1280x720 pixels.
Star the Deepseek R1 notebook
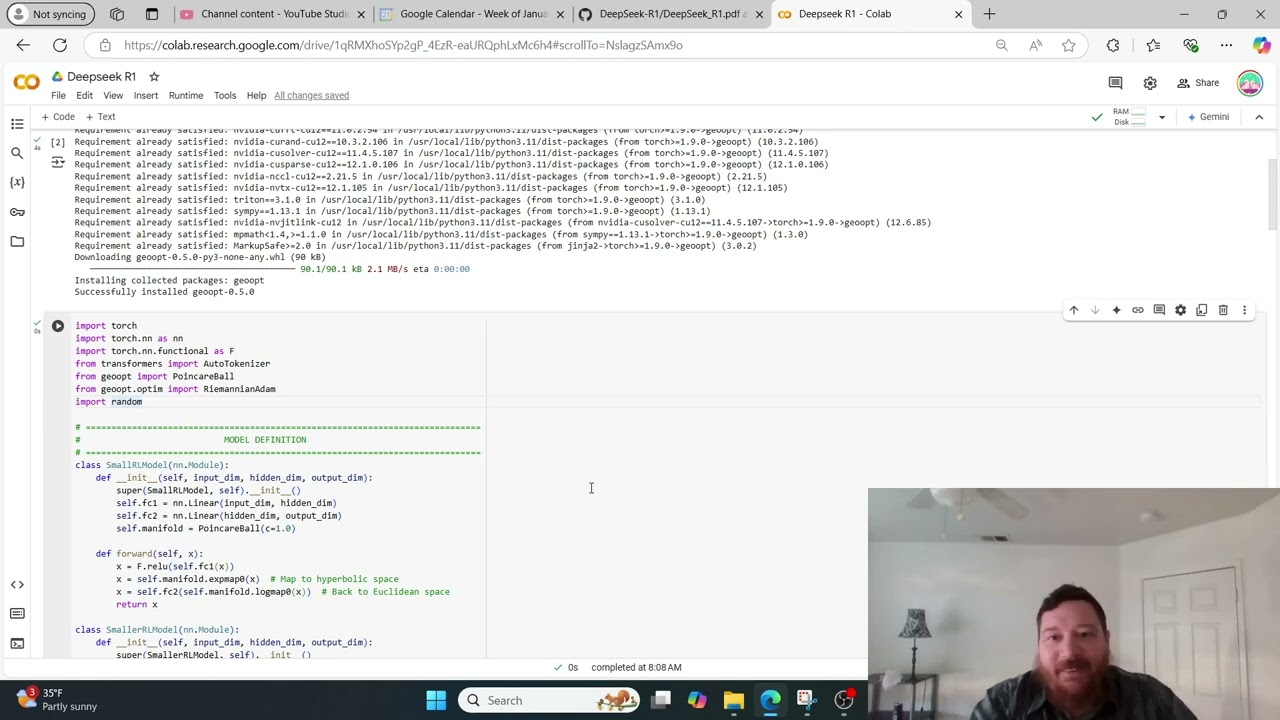click(154, 77)
